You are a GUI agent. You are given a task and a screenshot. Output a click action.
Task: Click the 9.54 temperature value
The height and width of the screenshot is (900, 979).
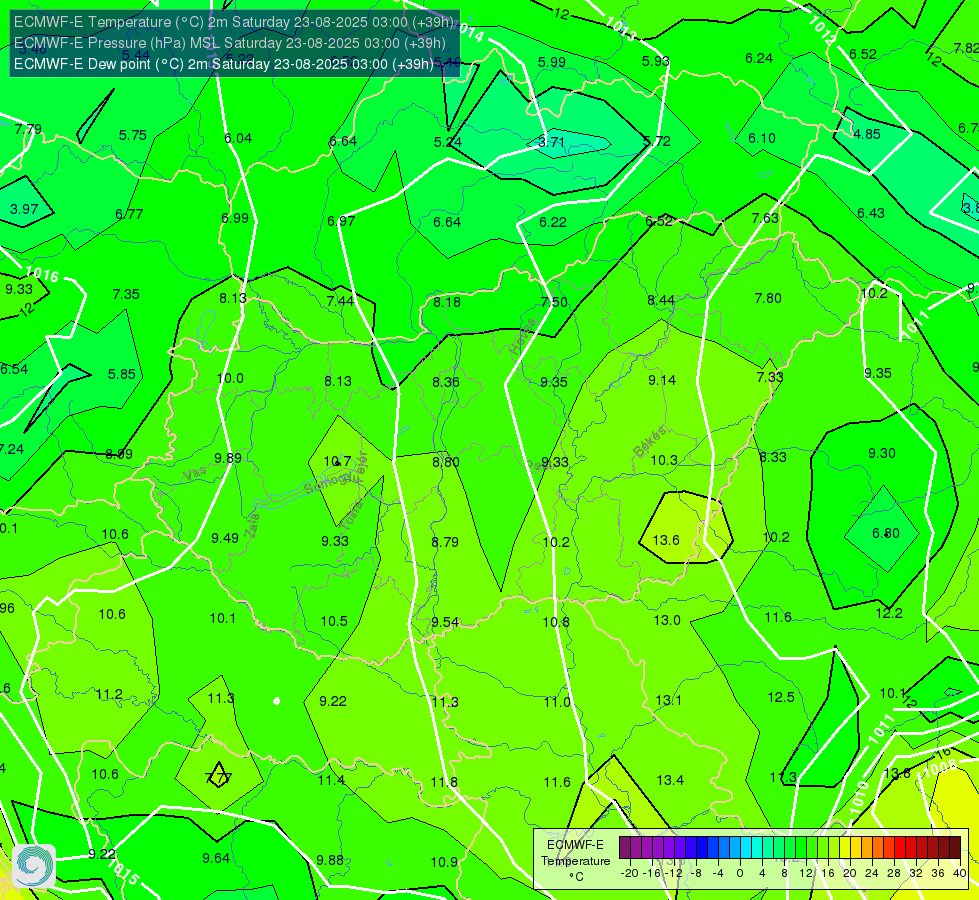[445, 623]
